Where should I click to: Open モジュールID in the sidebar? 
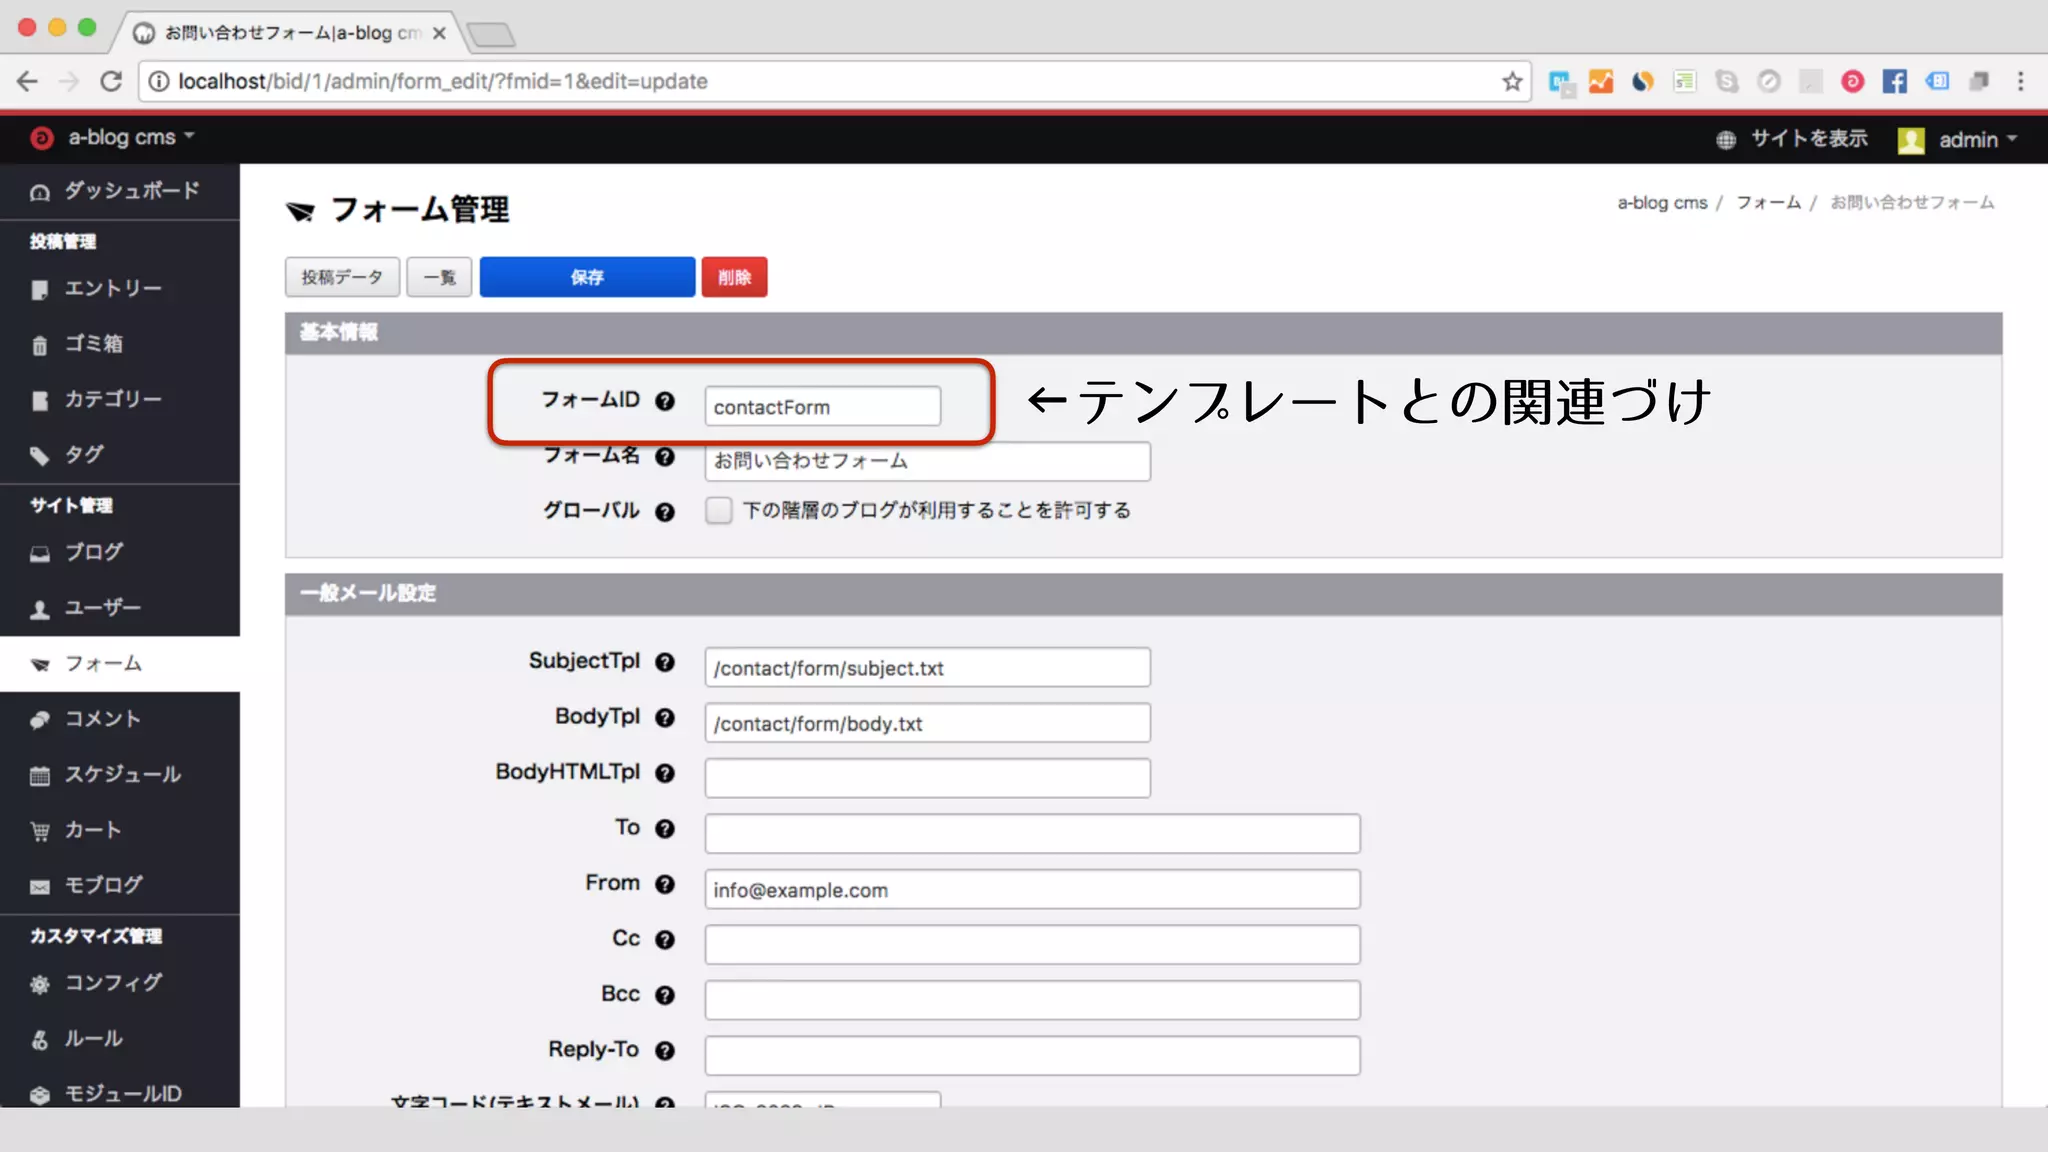(120, 1094)
